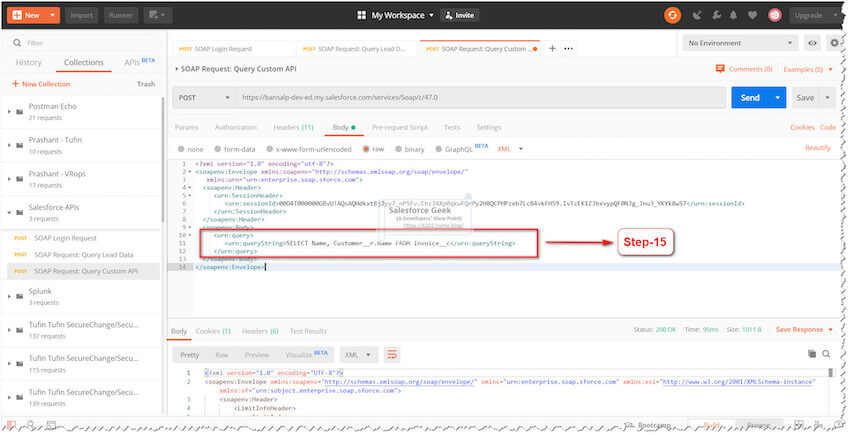Open the user avatar menu
850x435 pixels.
[775, 15]
